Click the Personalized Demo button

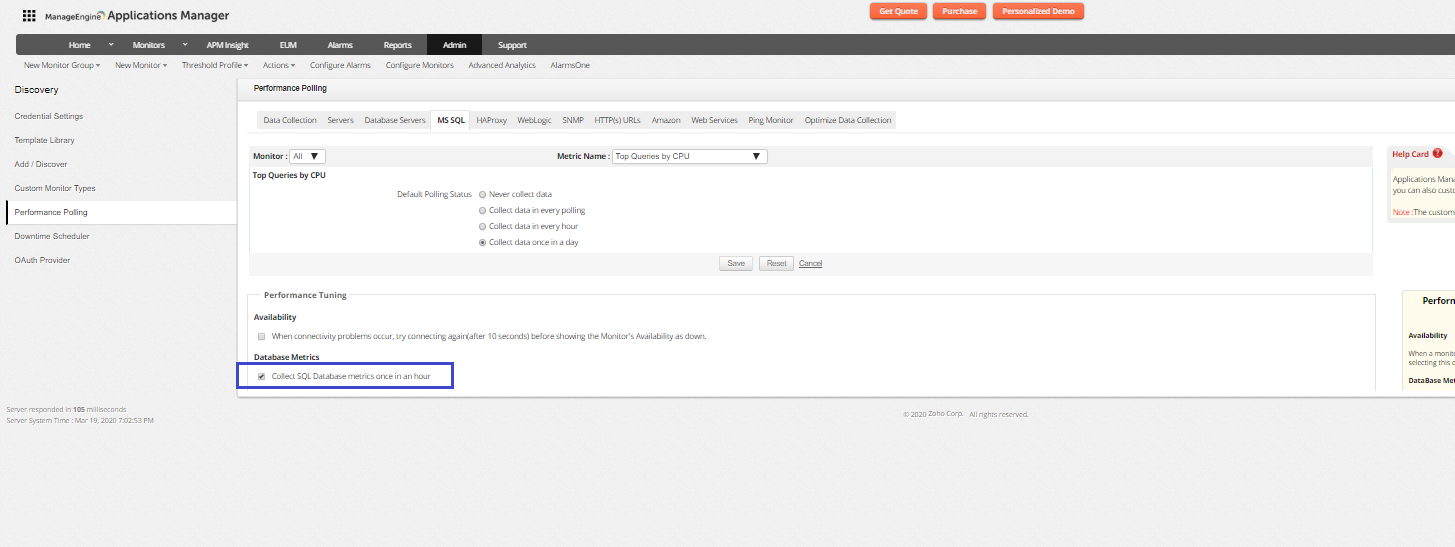coord(1038,11)
